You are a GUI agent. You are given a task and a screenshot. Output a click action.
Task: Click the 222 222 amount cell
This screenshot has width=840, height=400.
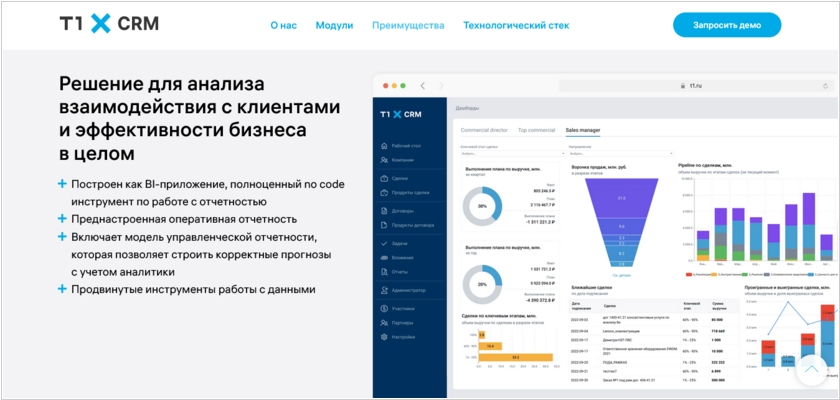[717, 362]
